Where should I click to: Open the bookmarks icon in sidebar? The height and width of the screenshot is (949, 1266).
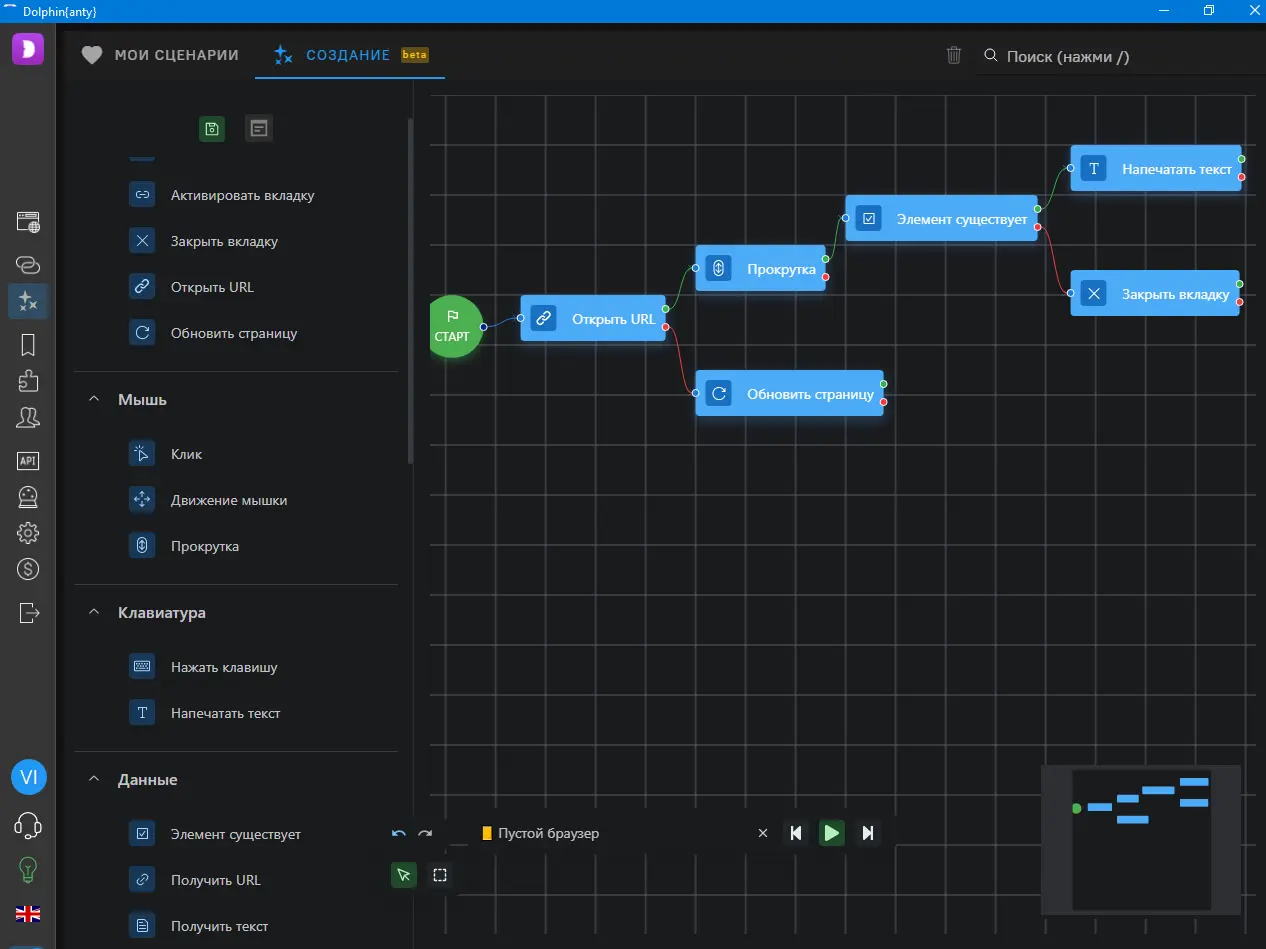coord(28,345)
